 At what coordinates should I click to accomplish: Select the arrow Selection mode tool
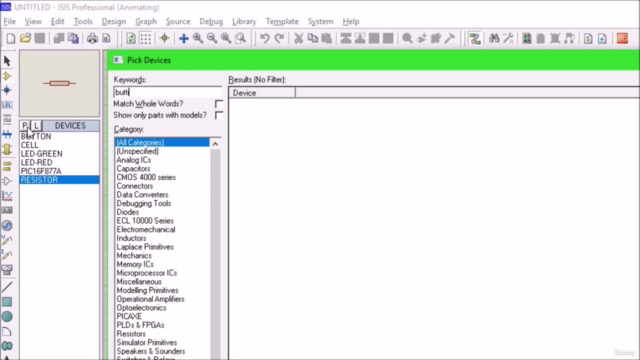(x=7, y=61)
